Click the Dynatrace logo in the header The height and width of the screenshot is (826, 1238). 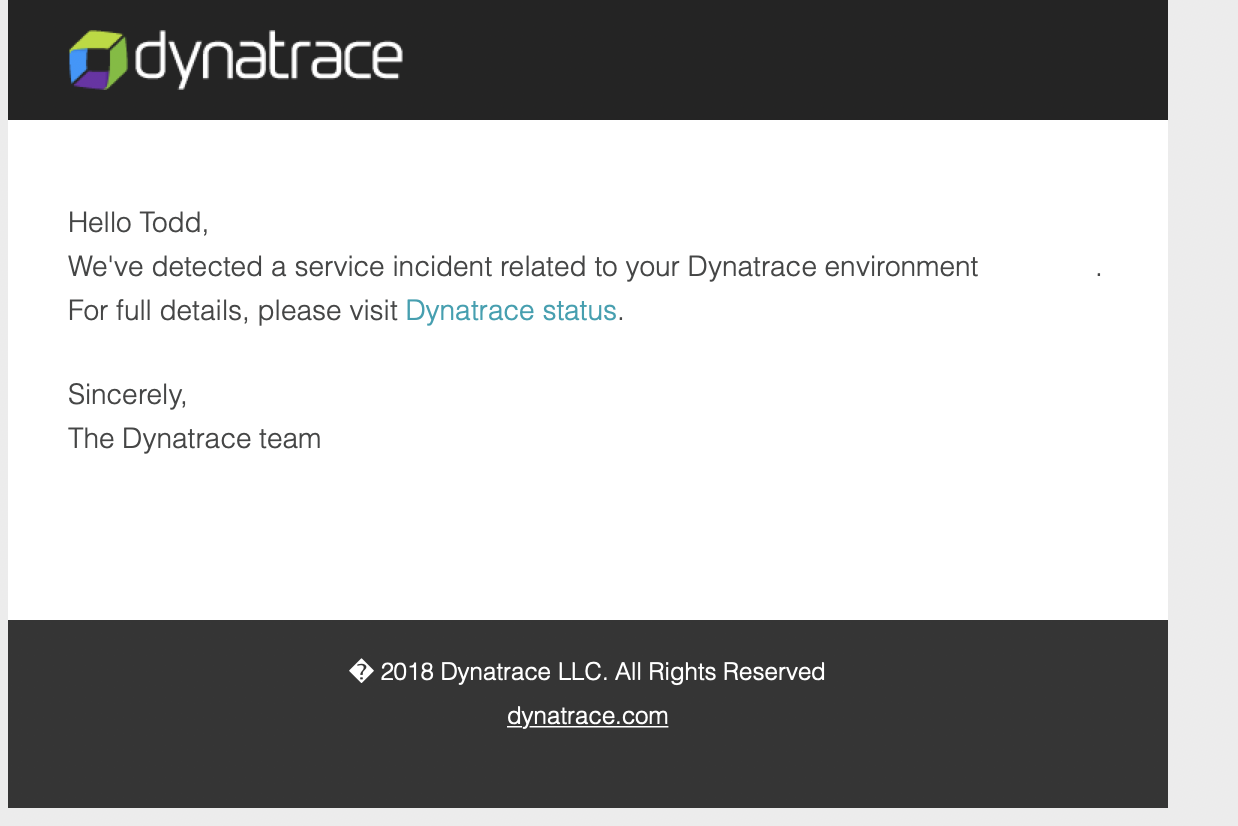(235, 60)
